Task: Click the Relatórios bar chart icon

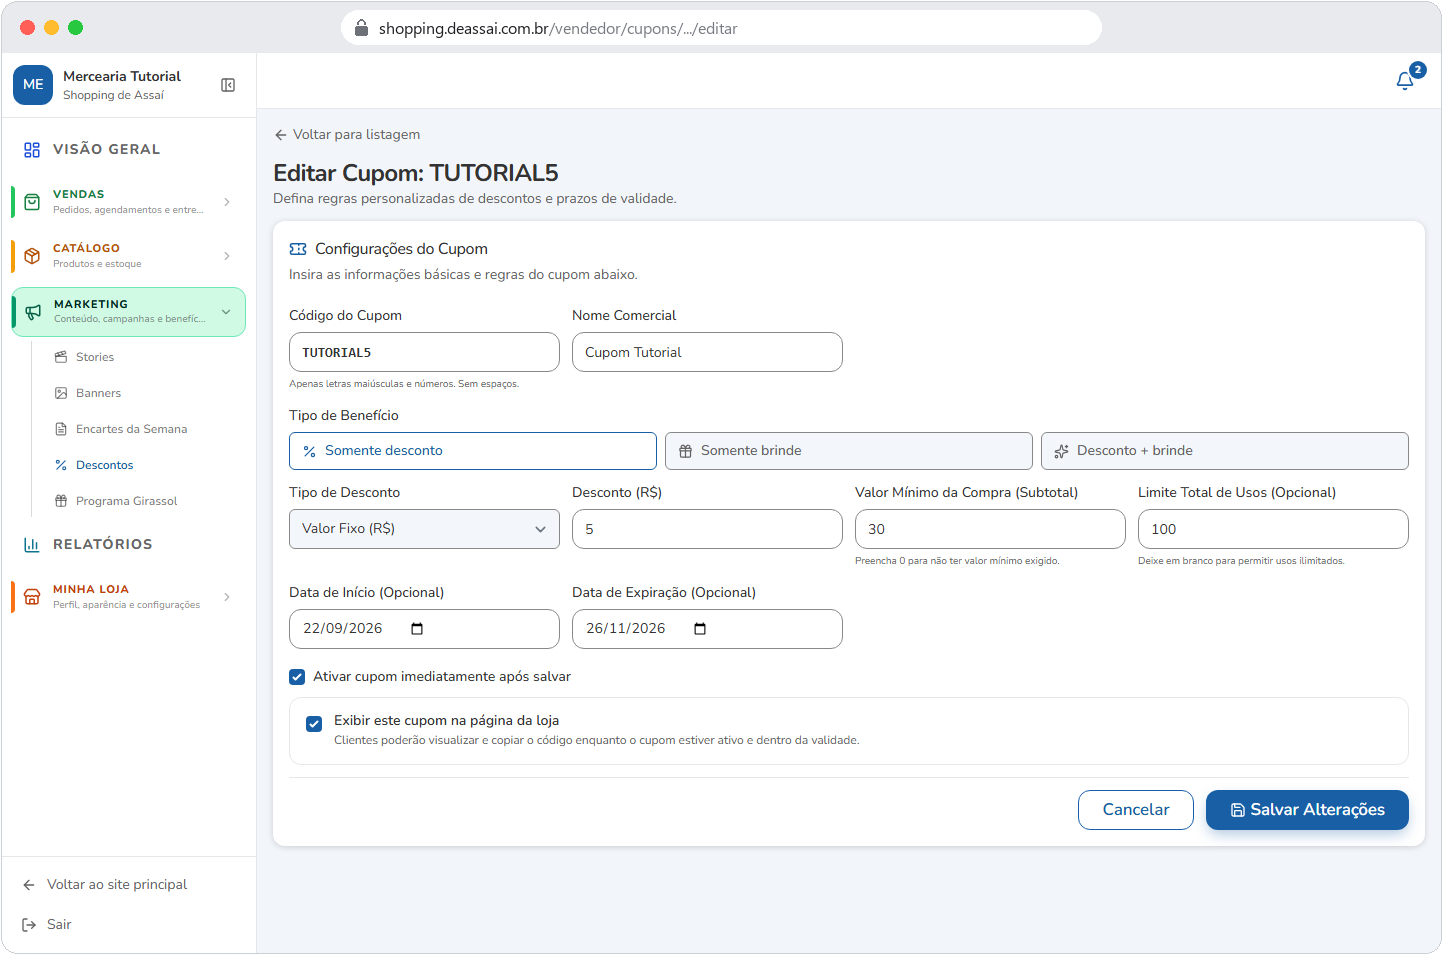Action: click(x=32, y=545)
